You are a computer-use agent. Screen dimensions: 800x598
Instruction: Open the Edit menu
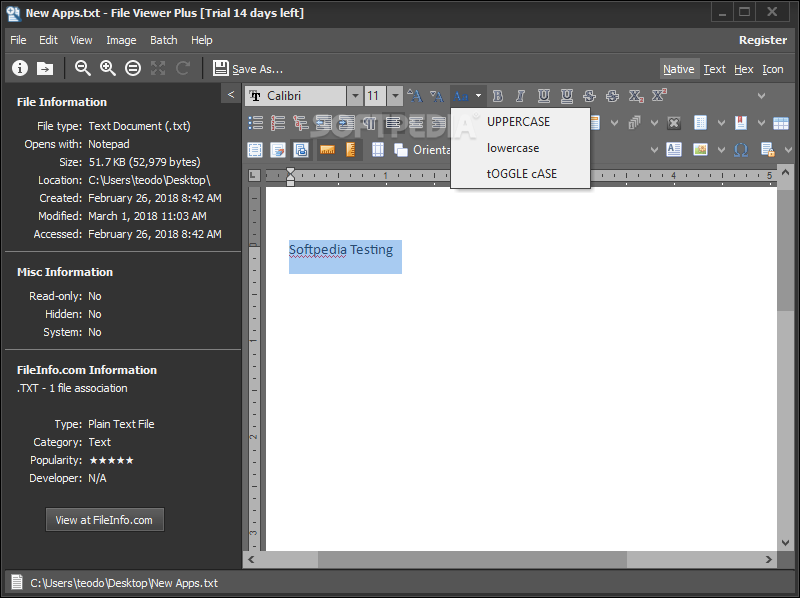(48, 40)
